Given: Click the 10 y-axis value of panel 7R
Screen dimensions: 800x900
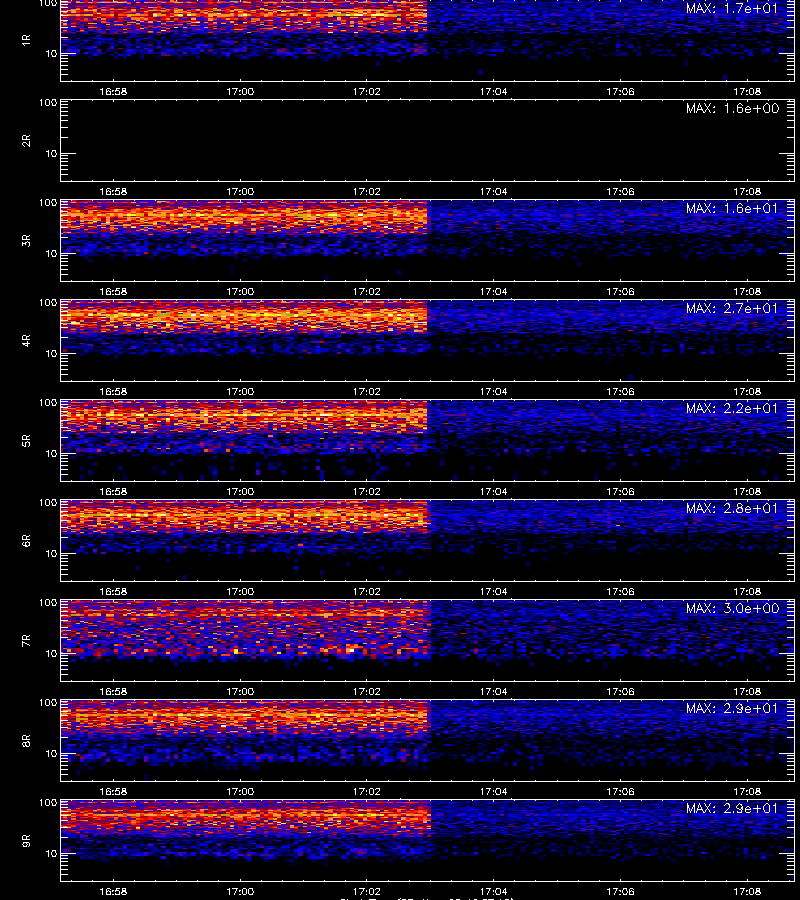Looking at the screenshot, I should (x=51, y=653).
